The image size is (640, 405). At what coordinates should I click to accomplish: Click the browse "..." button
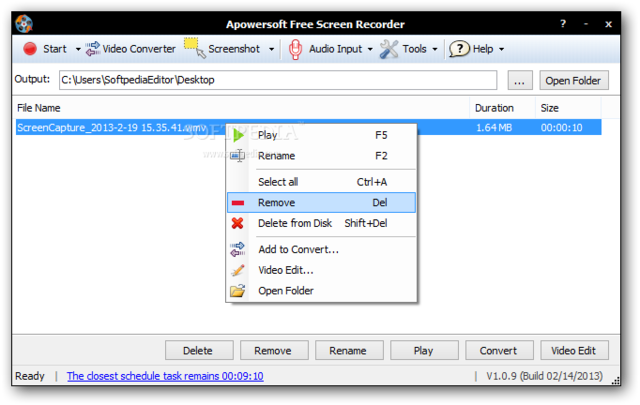click(x=520, y=80)
